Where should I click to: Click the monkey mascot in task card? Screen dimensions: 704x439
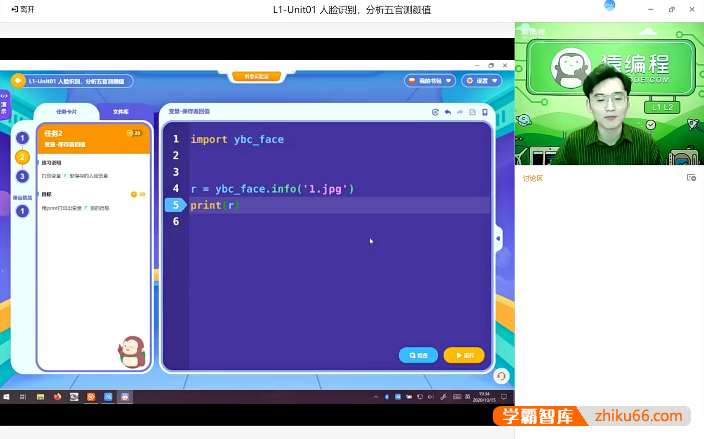[132, 352]
